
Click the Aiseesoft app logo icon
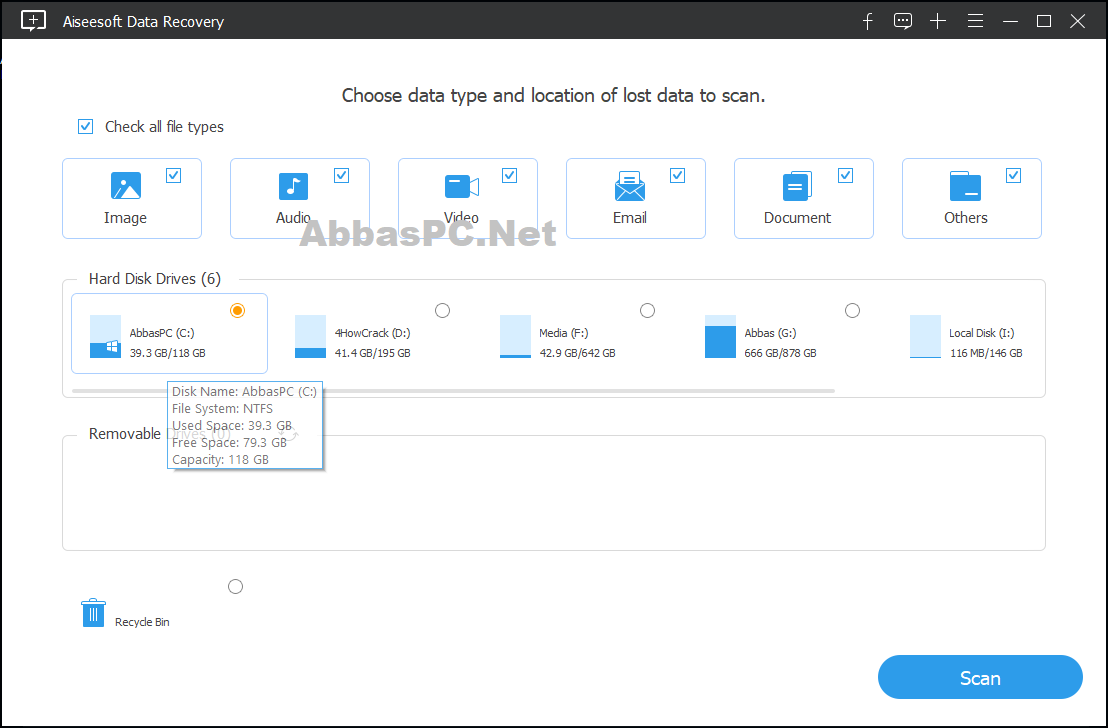[x=33, y=21]
